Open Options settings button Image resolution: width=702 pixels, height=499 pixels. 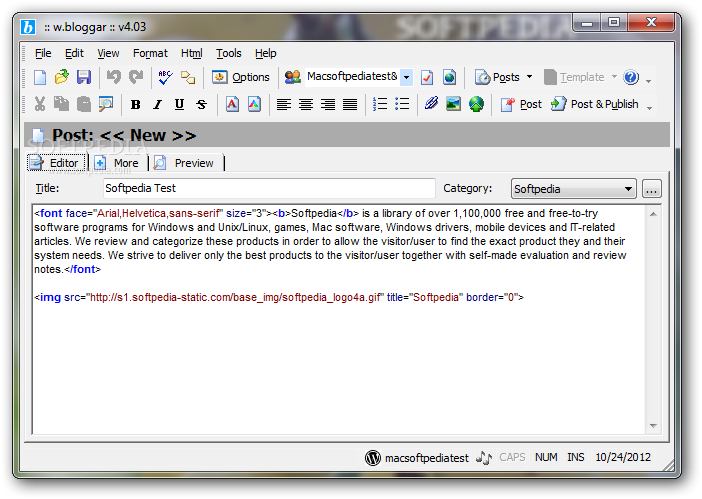click(241, 77)
